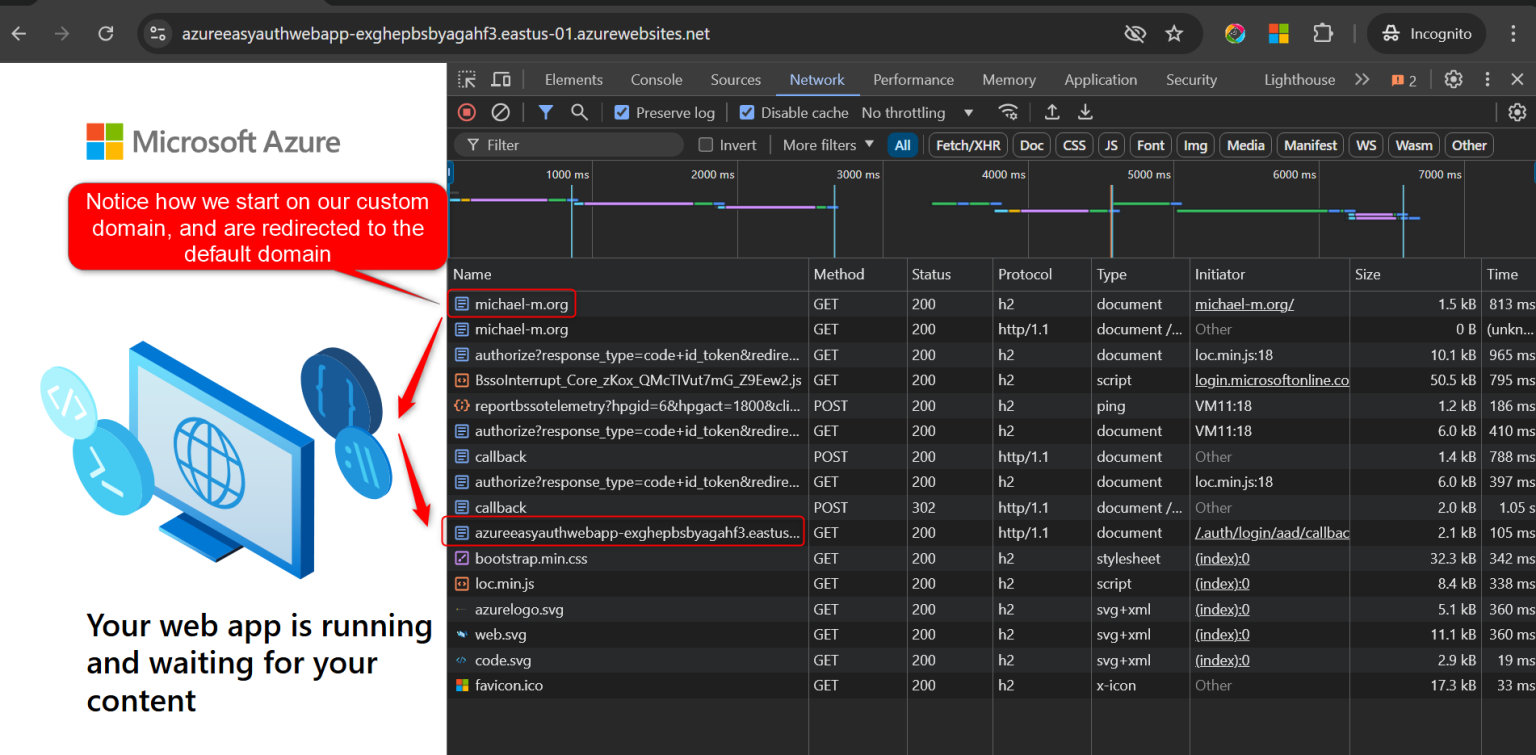This screenshot has width=1536, height=755.
Task: Uncheck the Preserve log checkbox
Action: click(x=622, y=113)
